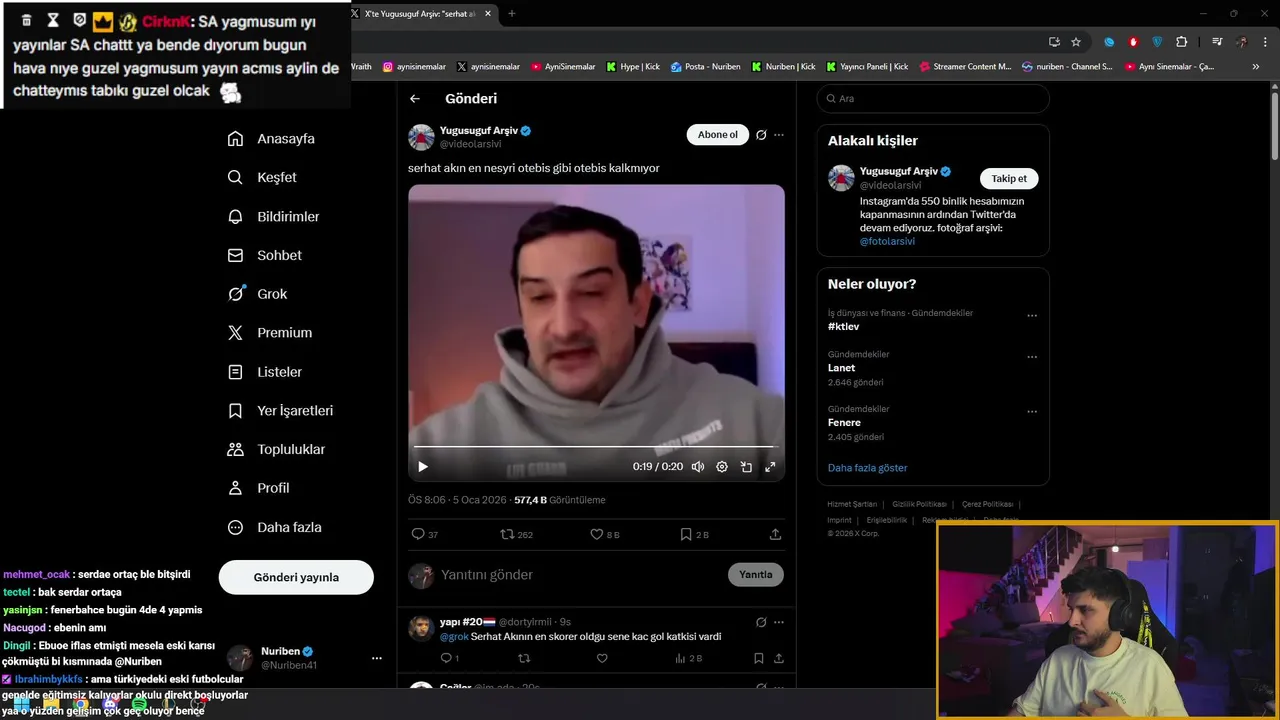Repost the yapı #20 comment
1280x720 pixels.
[524, 658]
